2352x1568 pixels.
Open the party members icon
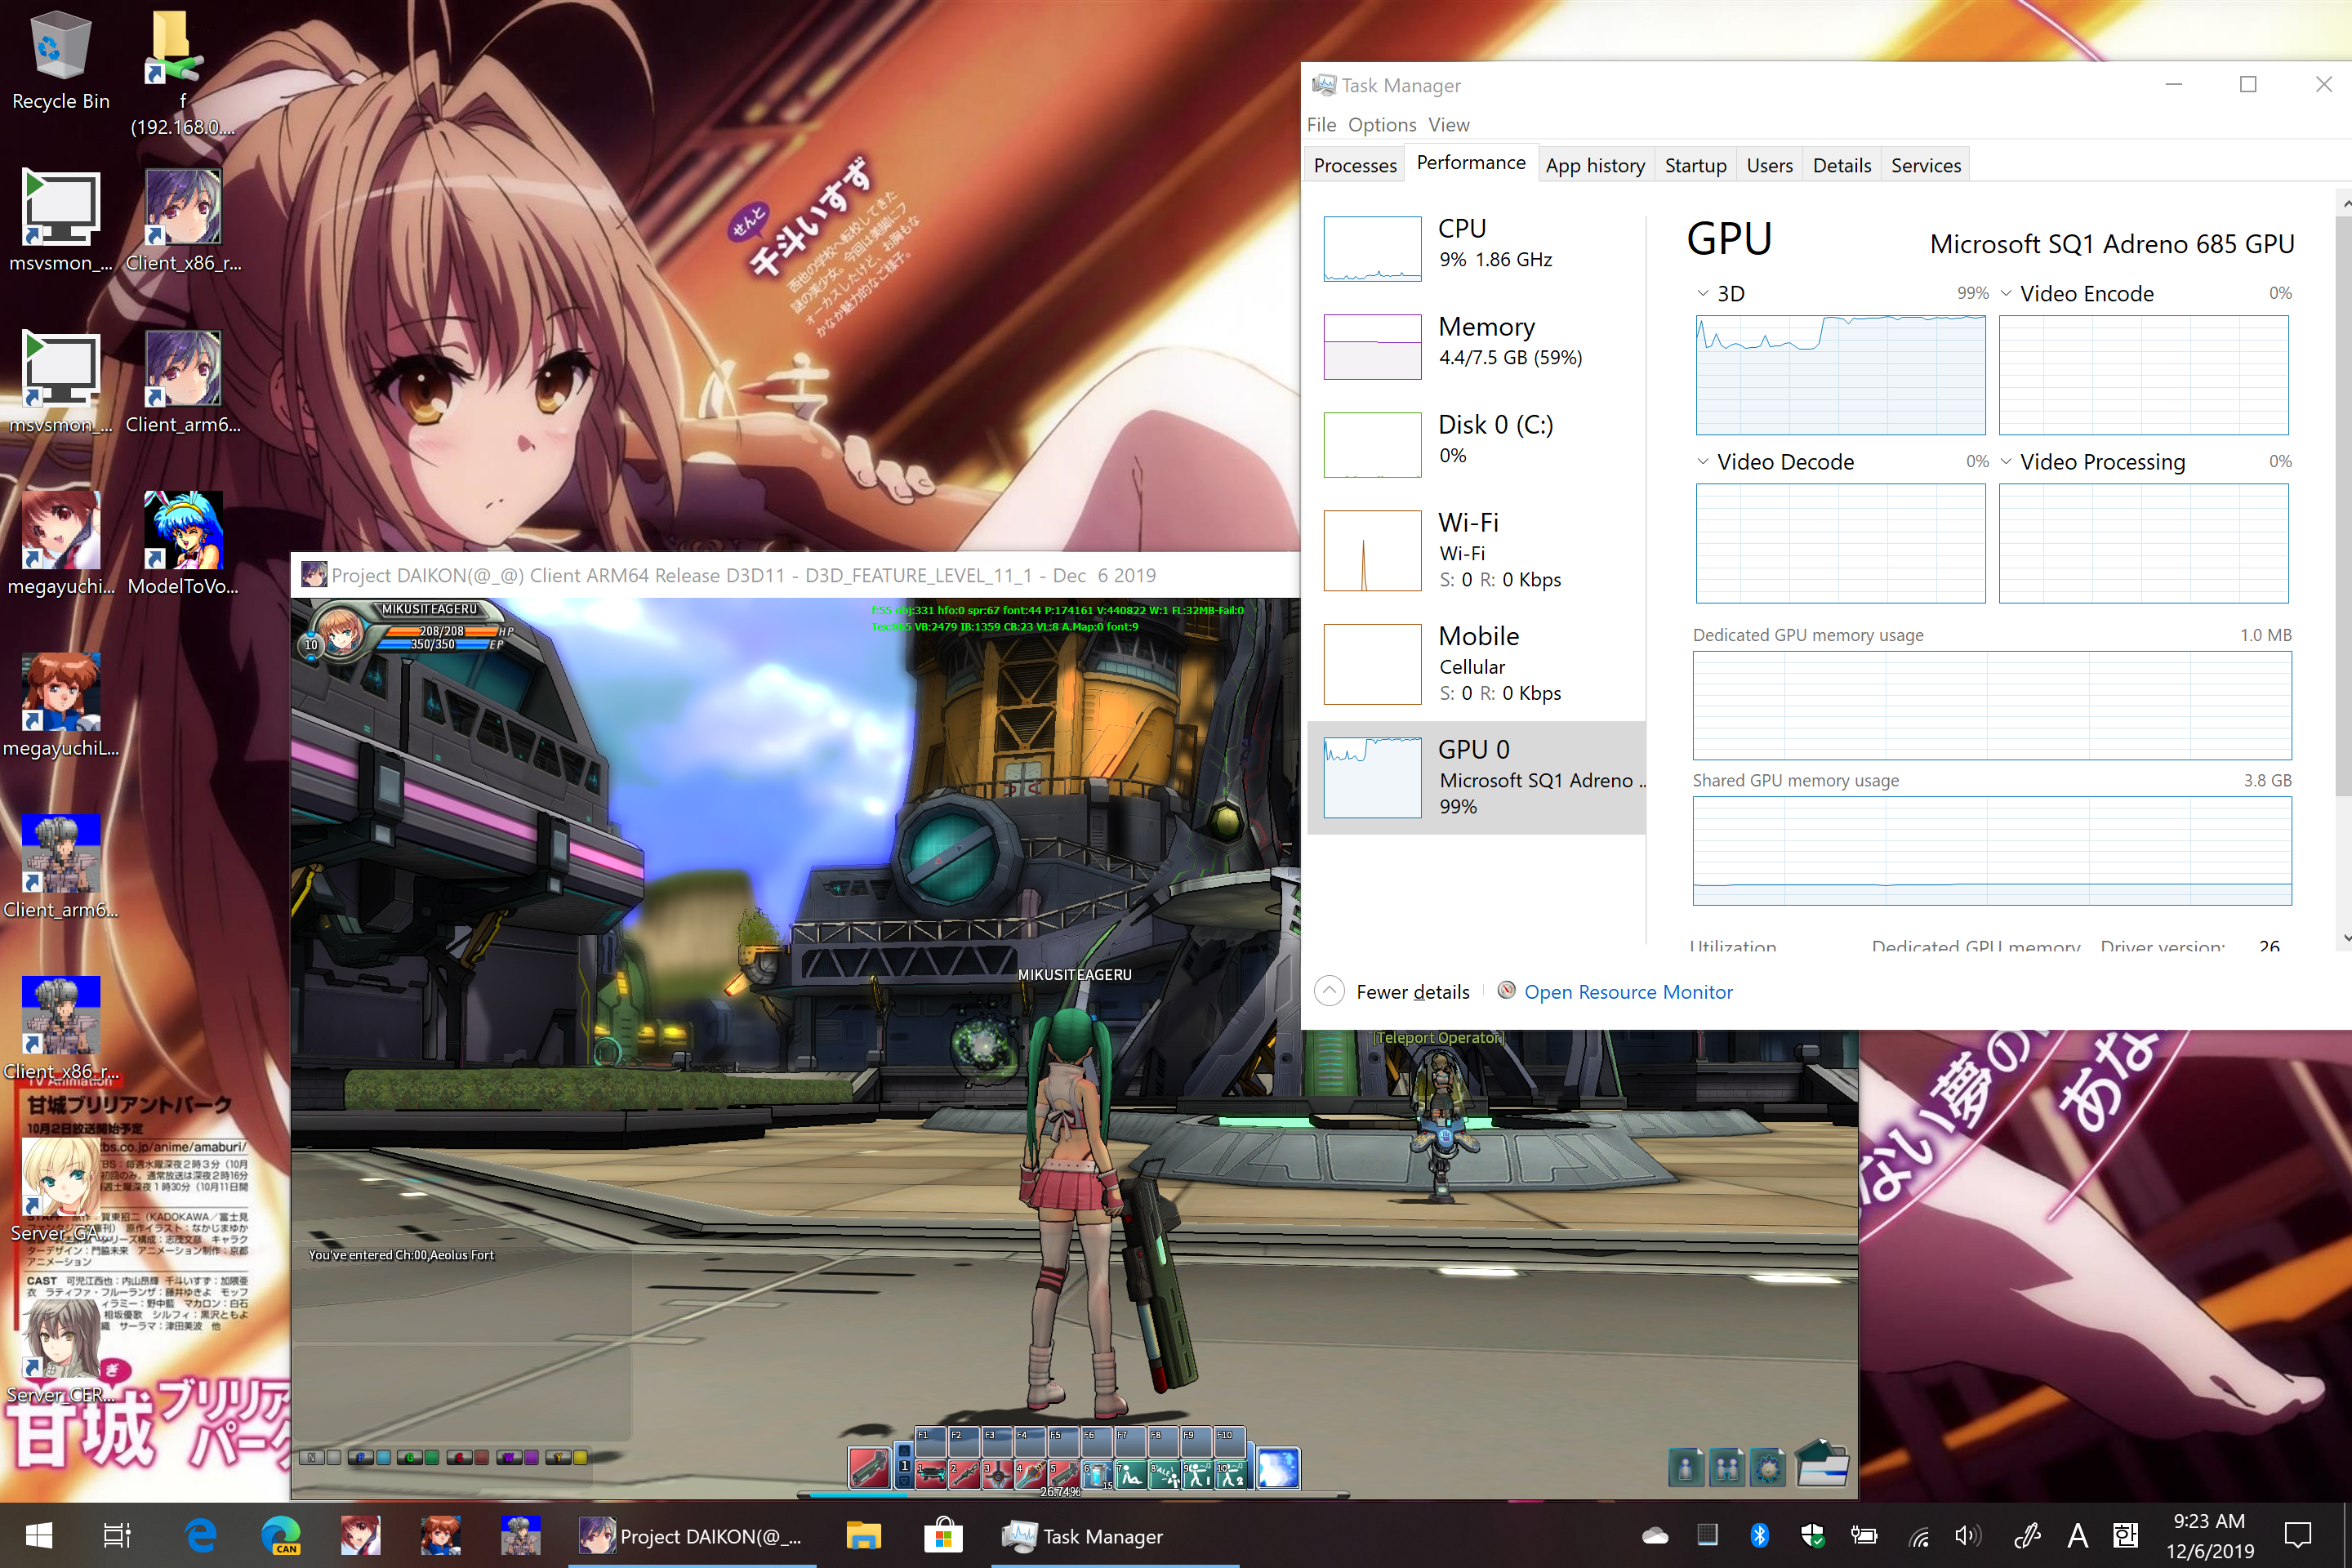point(1727,1468)
